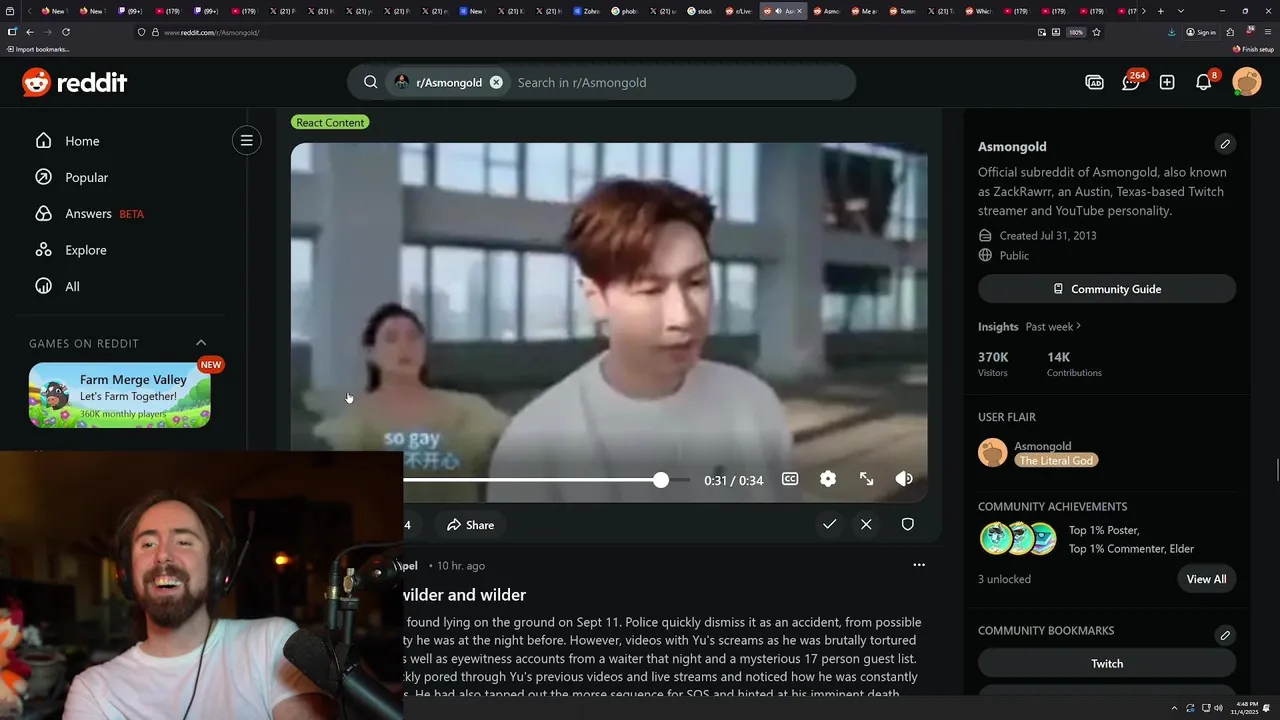Image resolution: width=1280 pixels, height=720 pixels.
Task: Collapse the Games on Reddit section
Action: click(201, 343)
